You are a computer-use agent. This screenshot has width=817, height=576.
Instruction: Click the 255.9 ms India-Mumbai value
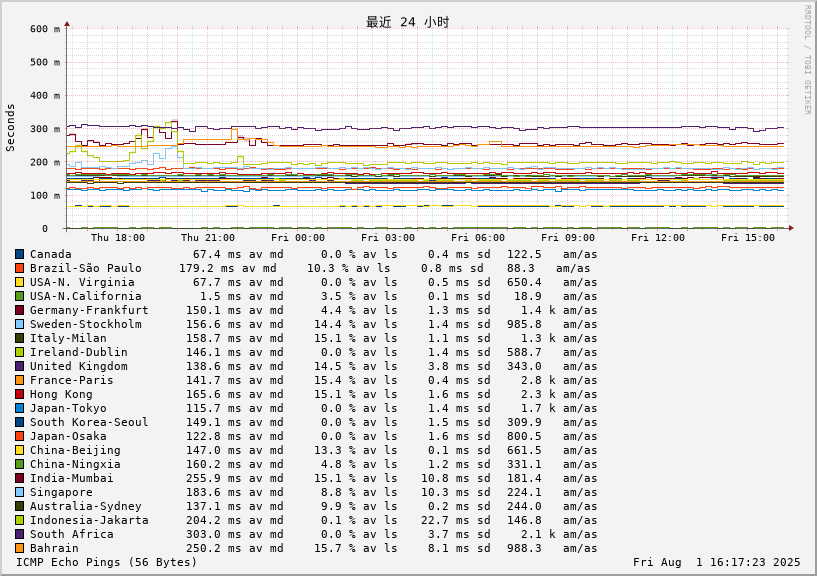click(x=214, y=479)
